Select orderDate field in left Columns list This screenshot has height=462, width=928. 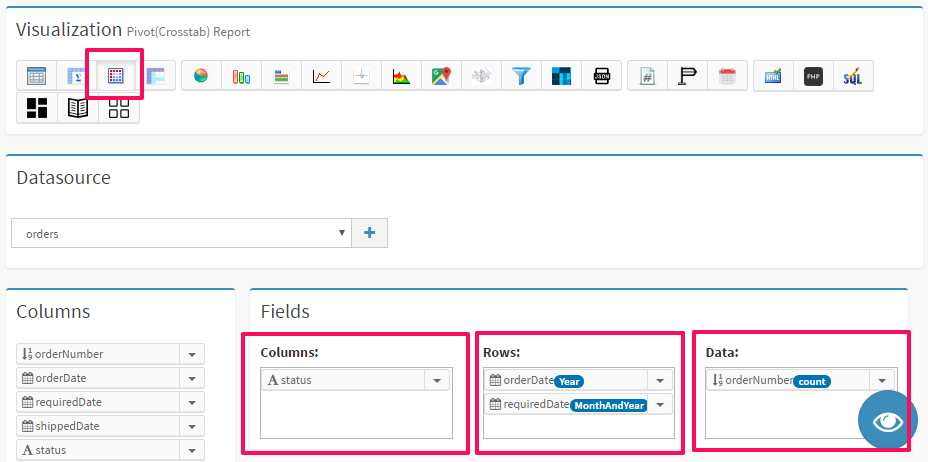pyautogui.click(x=98, y=378)
